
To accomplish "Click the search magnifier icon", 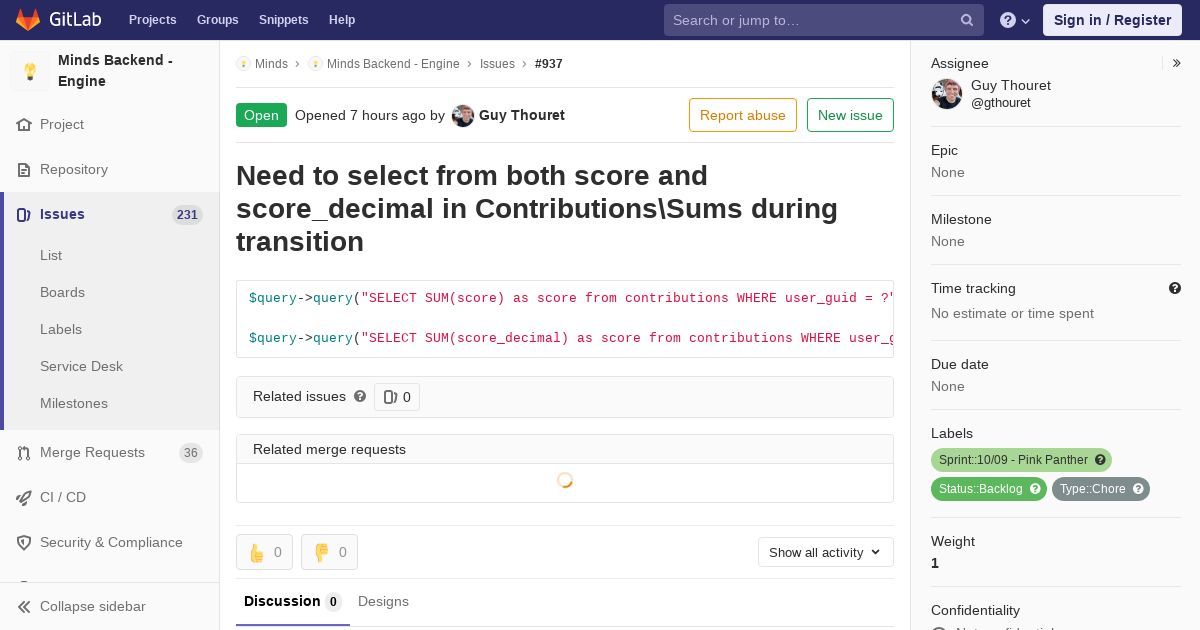I will (967, 20).
